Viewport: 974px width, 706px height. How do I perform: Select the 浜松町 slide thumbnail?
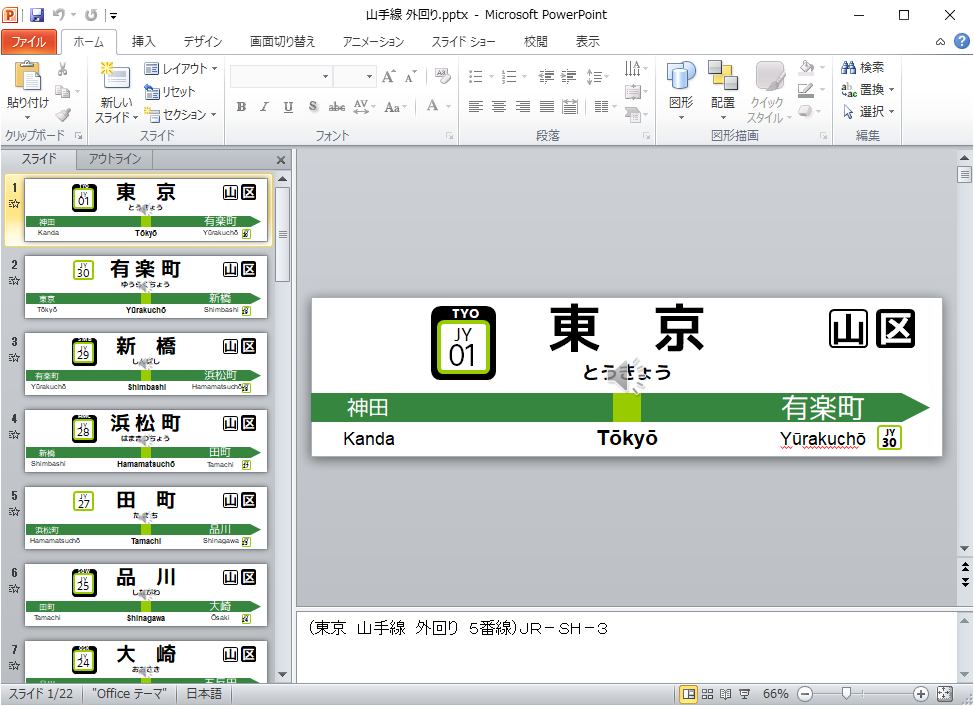coord(146,441)
